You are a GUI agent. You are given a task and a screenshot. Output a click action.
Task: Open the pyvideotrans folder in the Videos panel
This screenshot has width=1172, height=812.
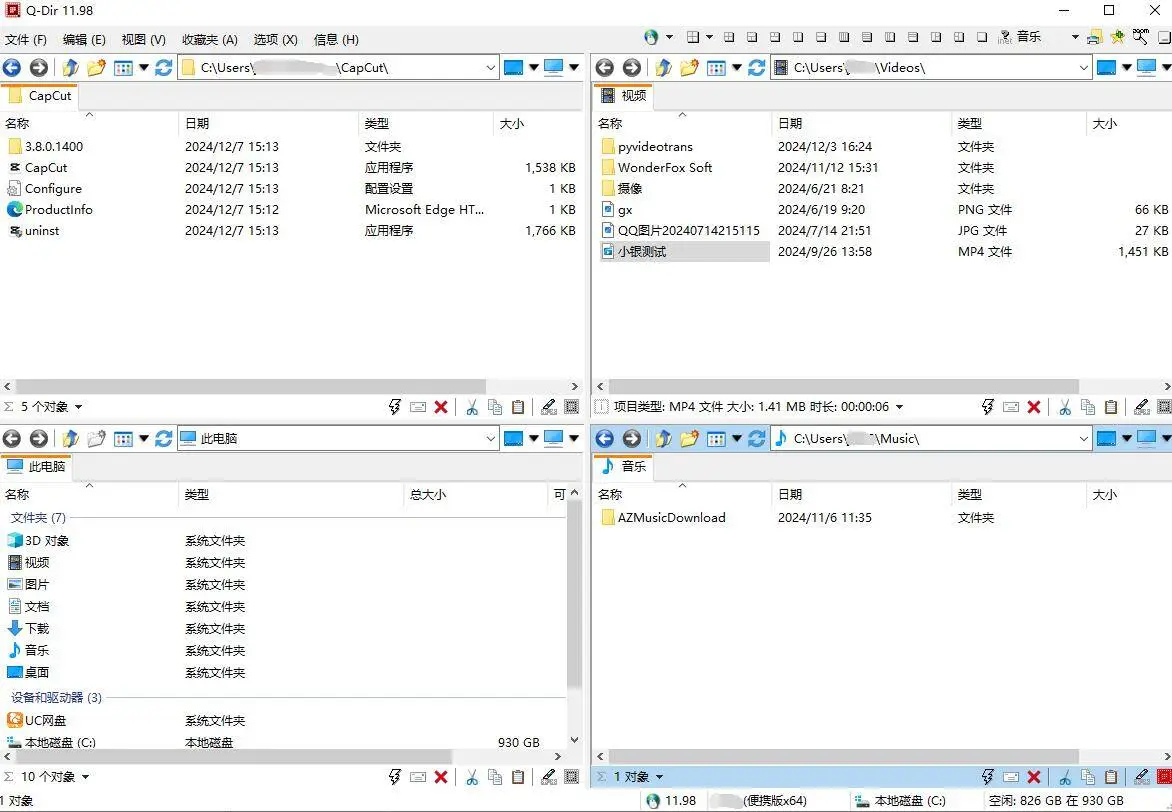click(x=653, y=146)
